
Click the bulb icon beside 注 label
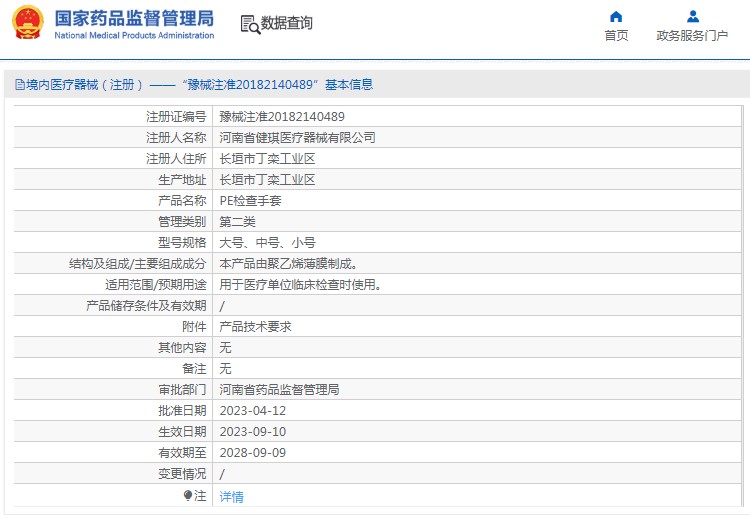click(x=187, y=495)
